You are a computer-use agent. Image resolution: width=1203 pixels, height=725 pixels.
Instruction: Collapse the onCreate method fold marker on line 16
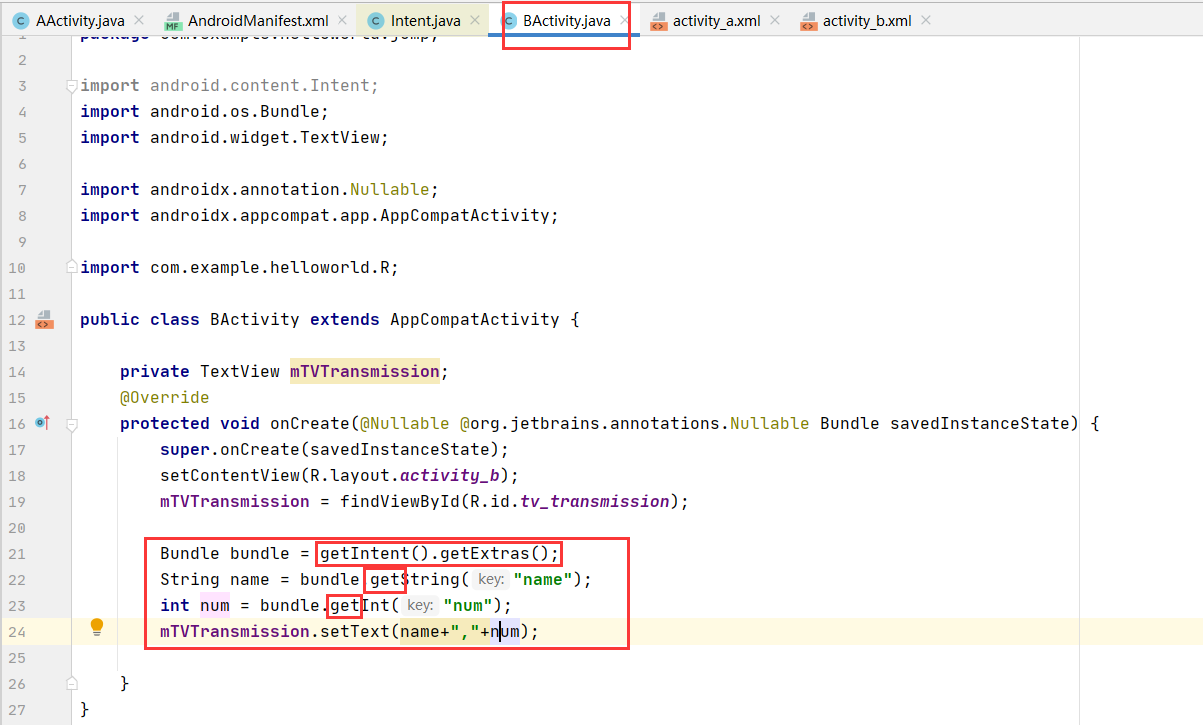71,424
